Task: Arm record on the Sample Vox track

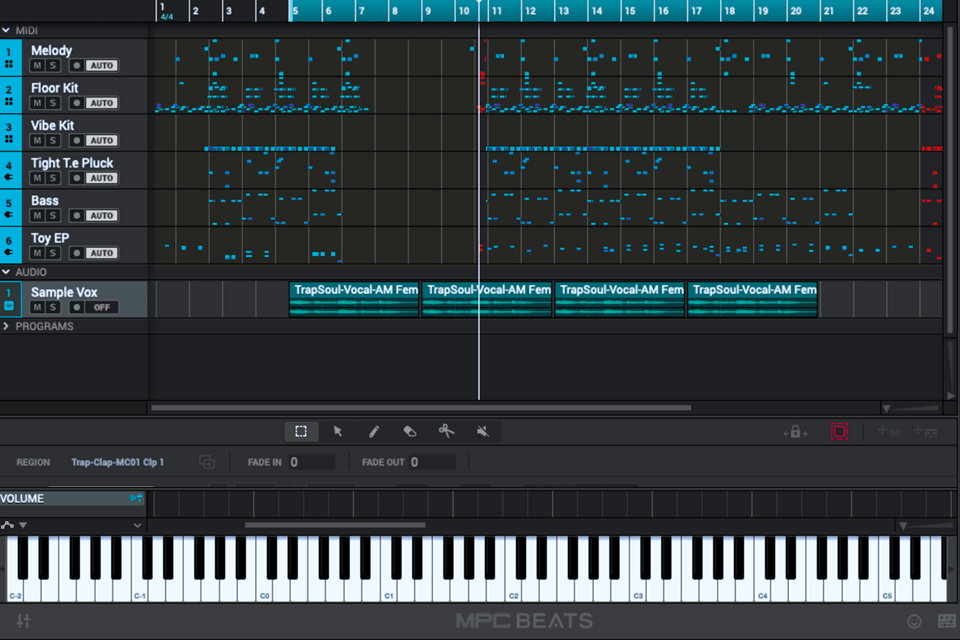Action: 77,307
